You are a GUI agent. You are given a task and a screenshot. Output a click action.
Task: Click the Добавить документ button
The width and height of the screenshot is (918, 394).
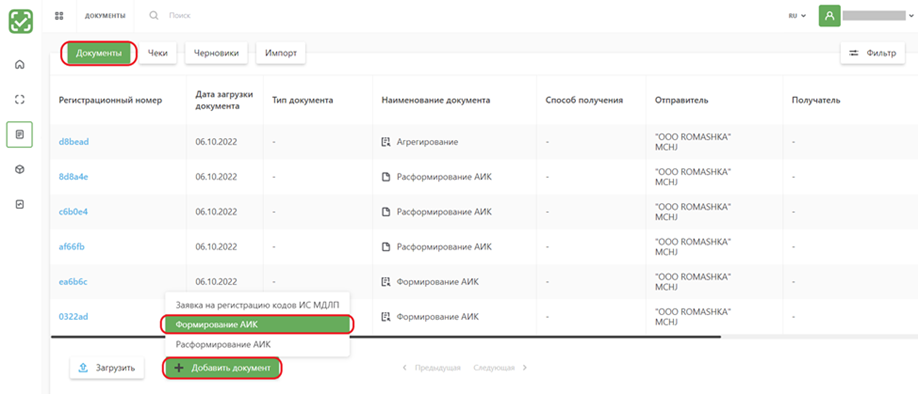tap(222, 368)
